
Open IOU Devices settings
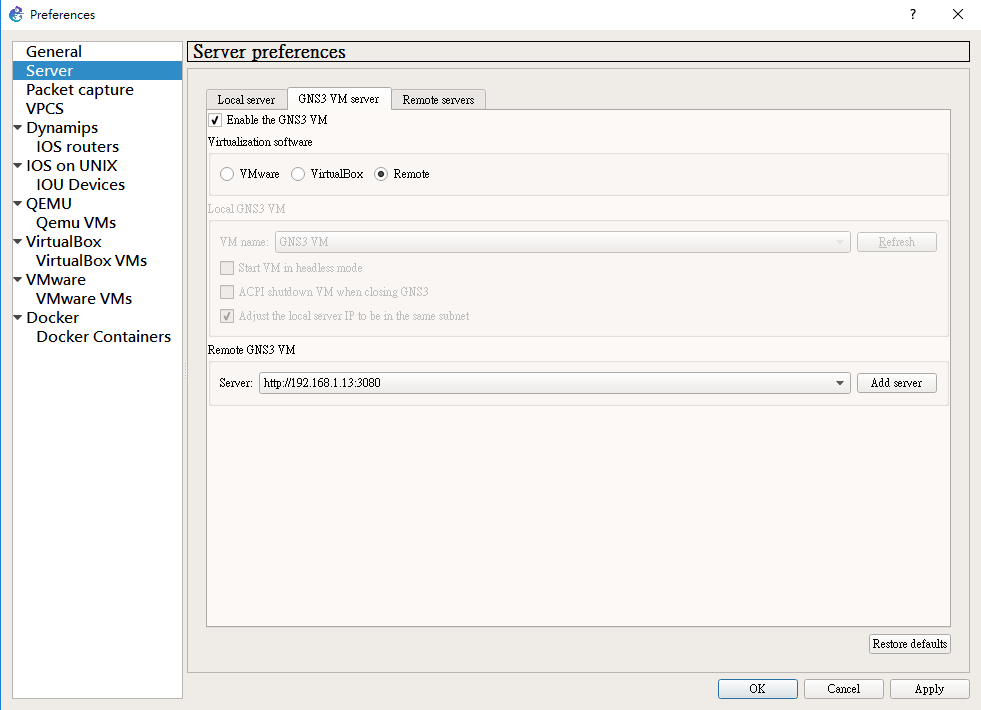tap(80, 185)
